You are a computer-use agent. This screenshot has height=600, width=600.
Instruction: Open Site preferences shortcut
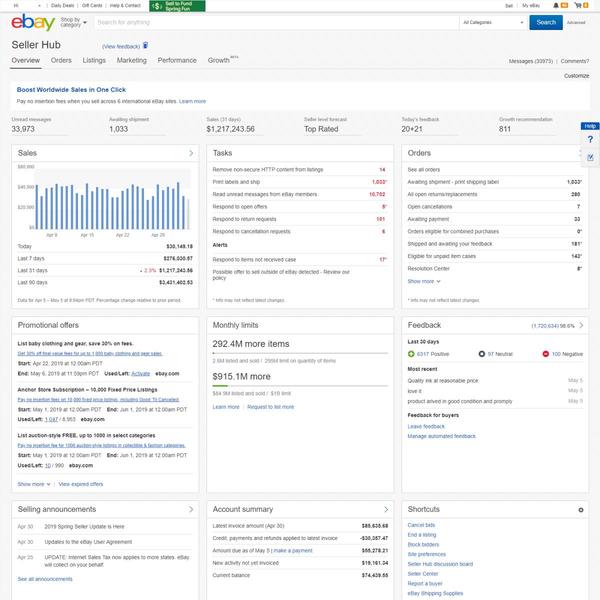427,554
